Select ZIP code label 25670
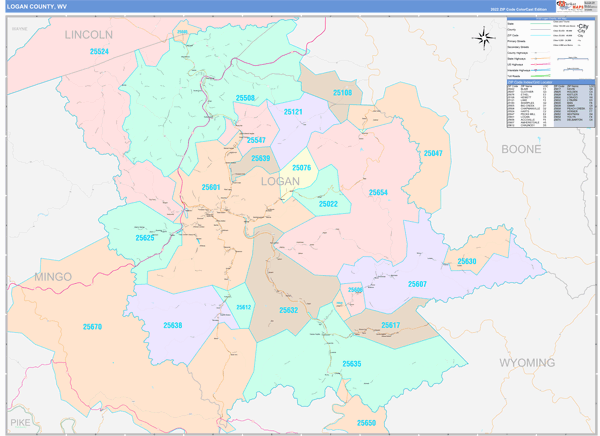This screenshot has width=600, height=436. coord(92,327)
